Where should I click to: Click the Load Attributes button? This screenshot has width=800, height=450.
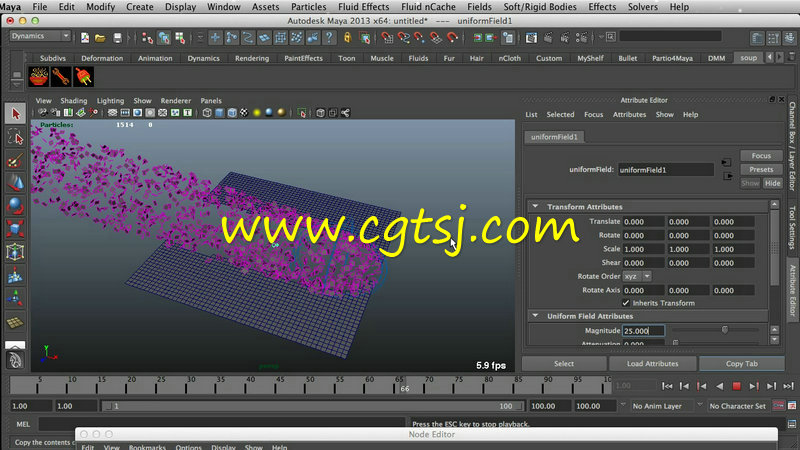(653, 363)
